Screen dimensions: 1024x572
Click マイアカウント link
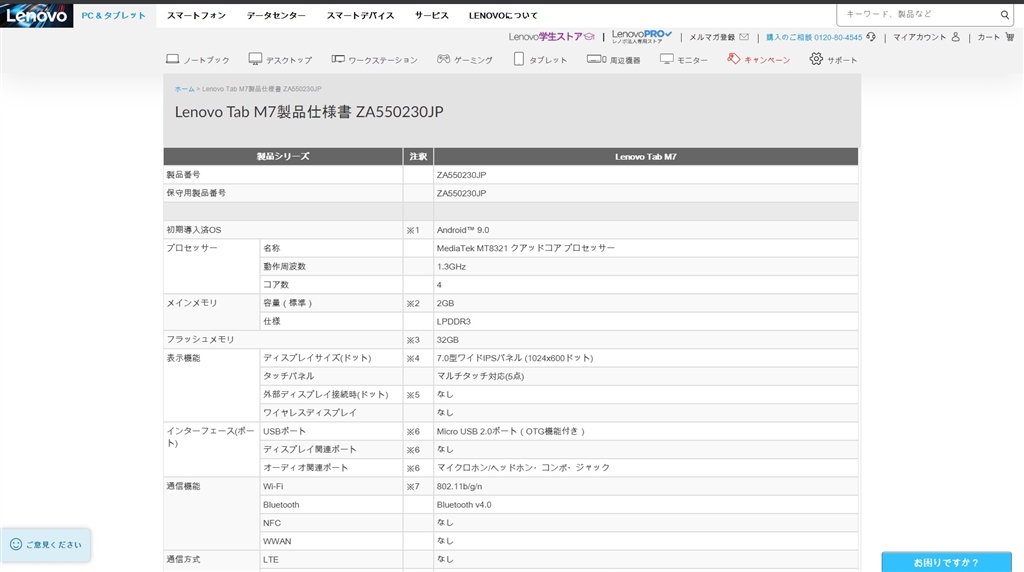[920, 37]
